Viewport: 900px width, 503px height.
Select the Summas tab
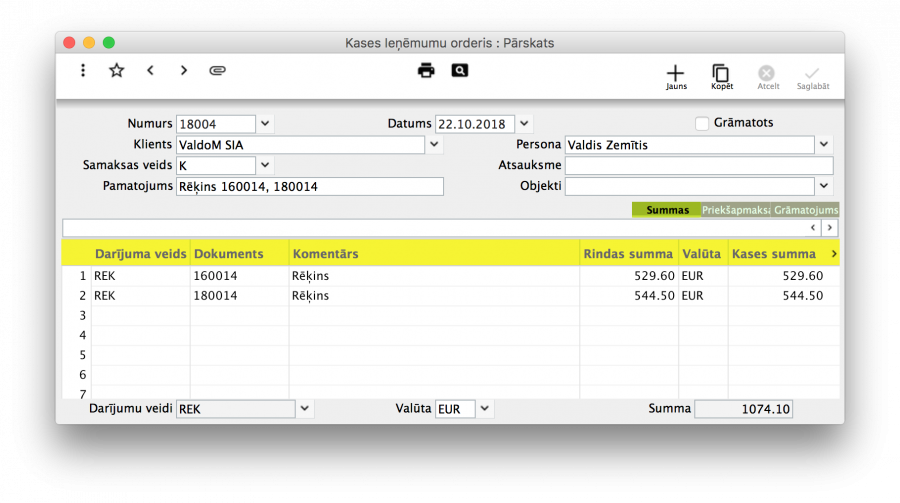pyautogui.click(x=667, y=210)
